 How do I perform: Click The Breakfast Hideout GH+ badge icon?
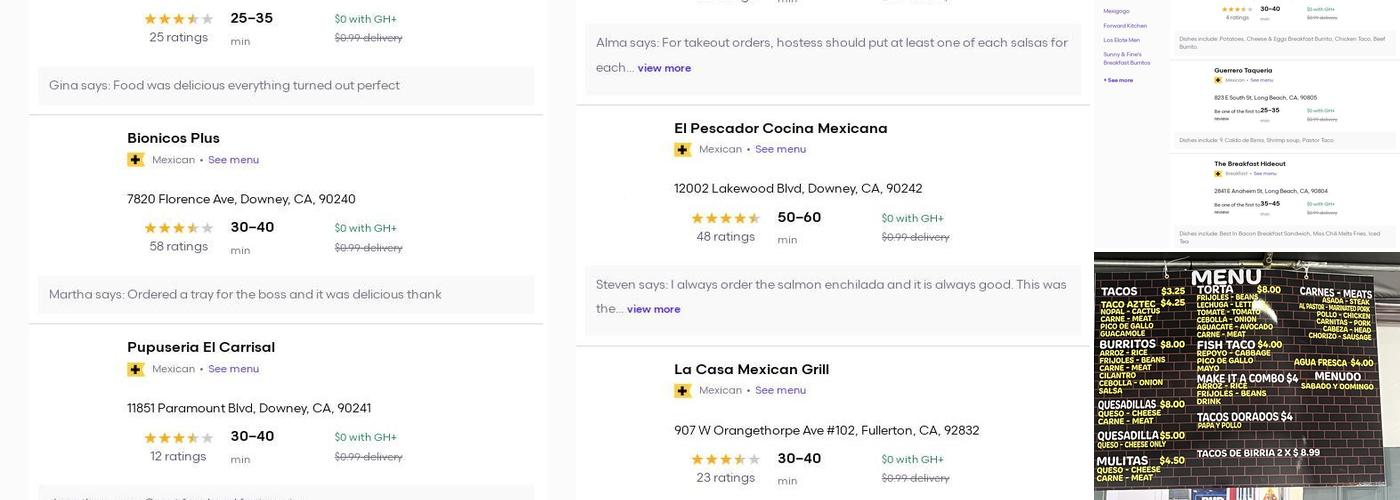1218,173
